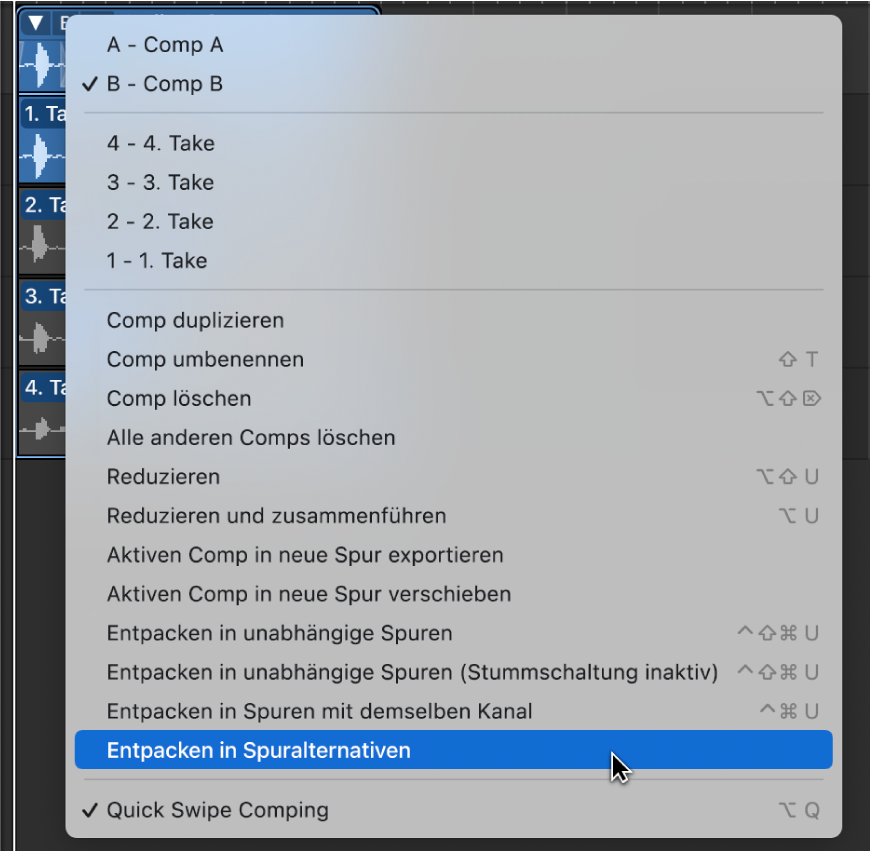Select the take lane labeled "1. Ta"
This screenshot has height=851, width=870.
[40, 114]
